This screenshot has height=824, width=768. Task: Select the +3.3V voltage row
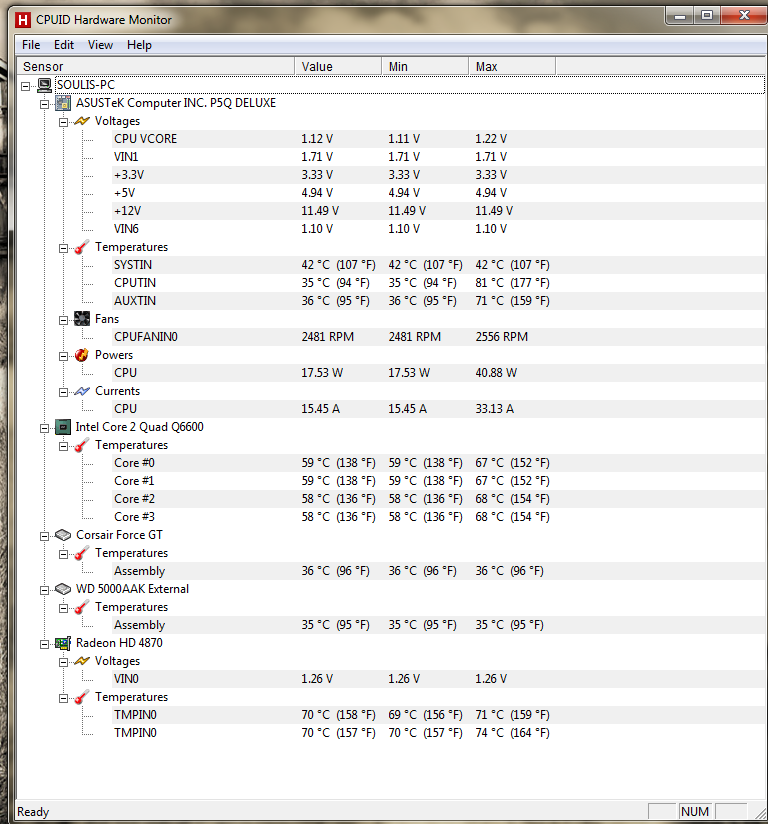[438, 175]
